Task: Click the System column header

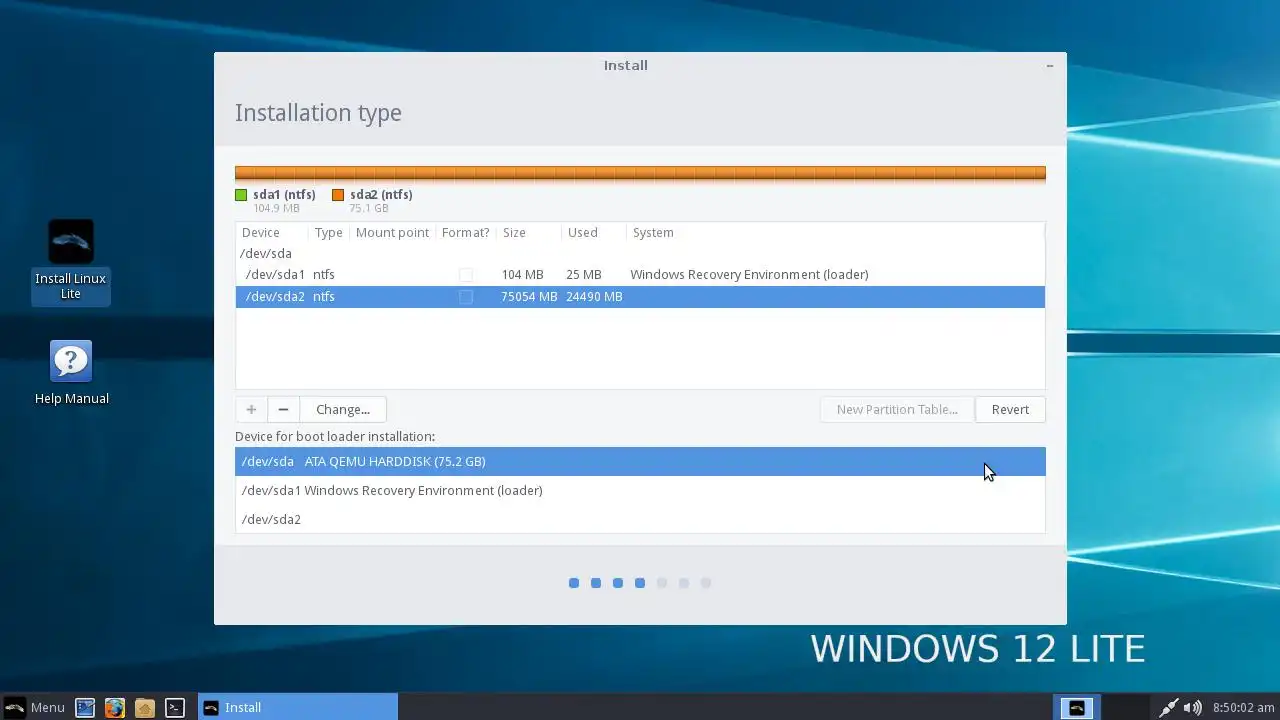Action: click(x=835, y=232)
